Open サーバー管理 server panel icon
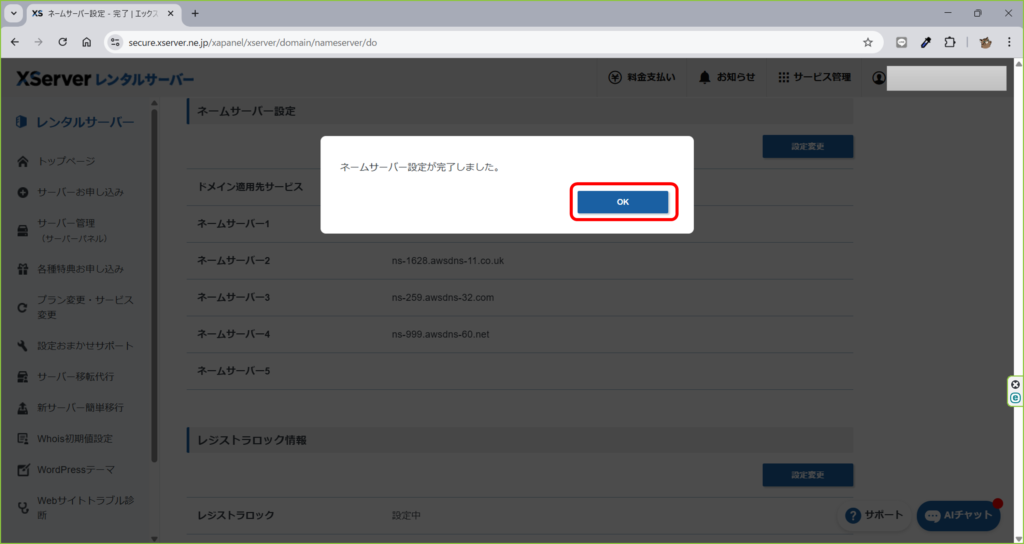This screenshot has width=1024, height=544. click(23, 231)
